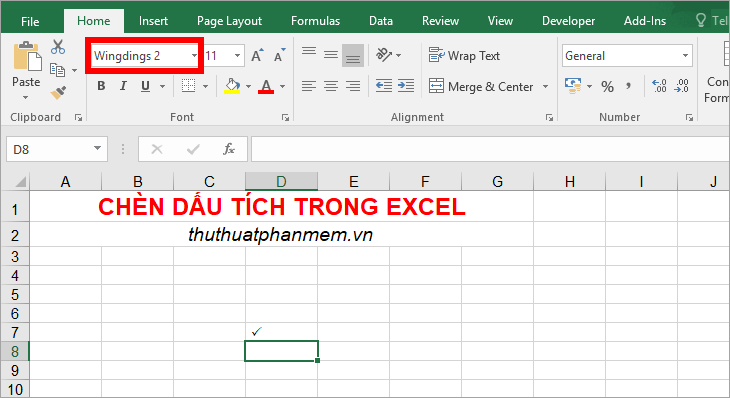
Task: Click Decrease Decimal
Action: click(681, 86)
